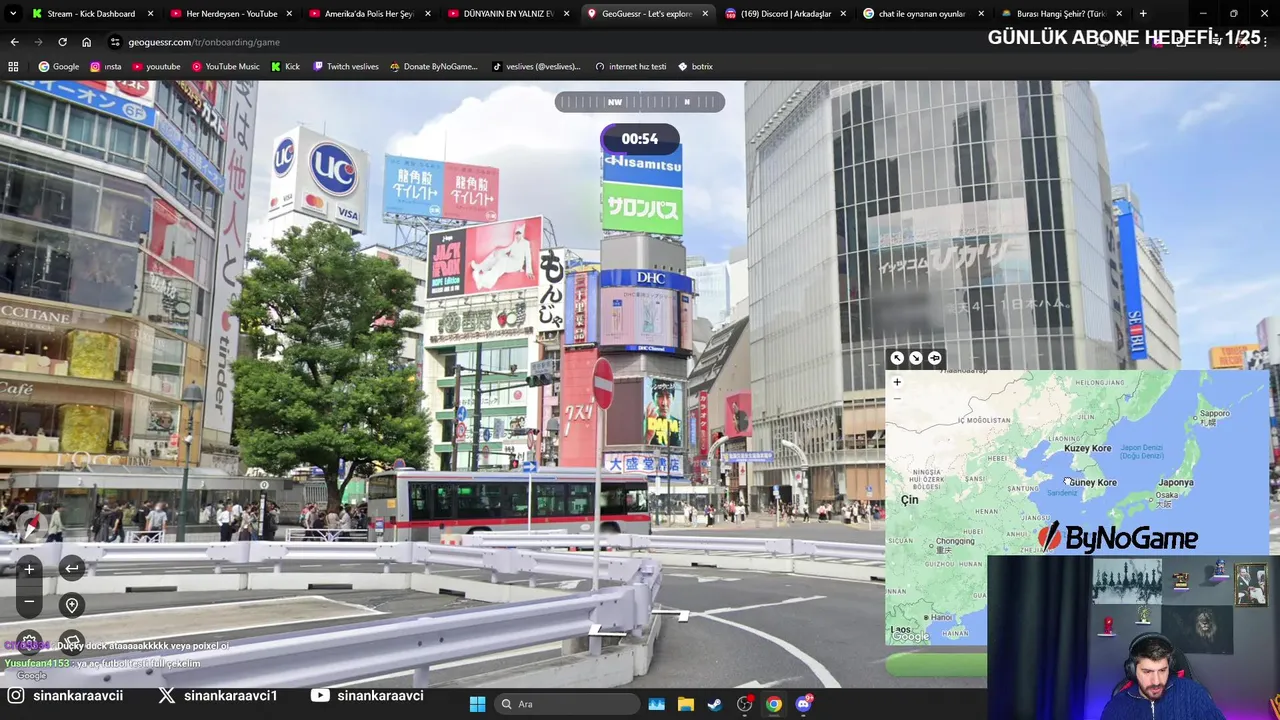Open a new browser tab
Screen dimensions: 1280x720
click(x=1143, y=14)
